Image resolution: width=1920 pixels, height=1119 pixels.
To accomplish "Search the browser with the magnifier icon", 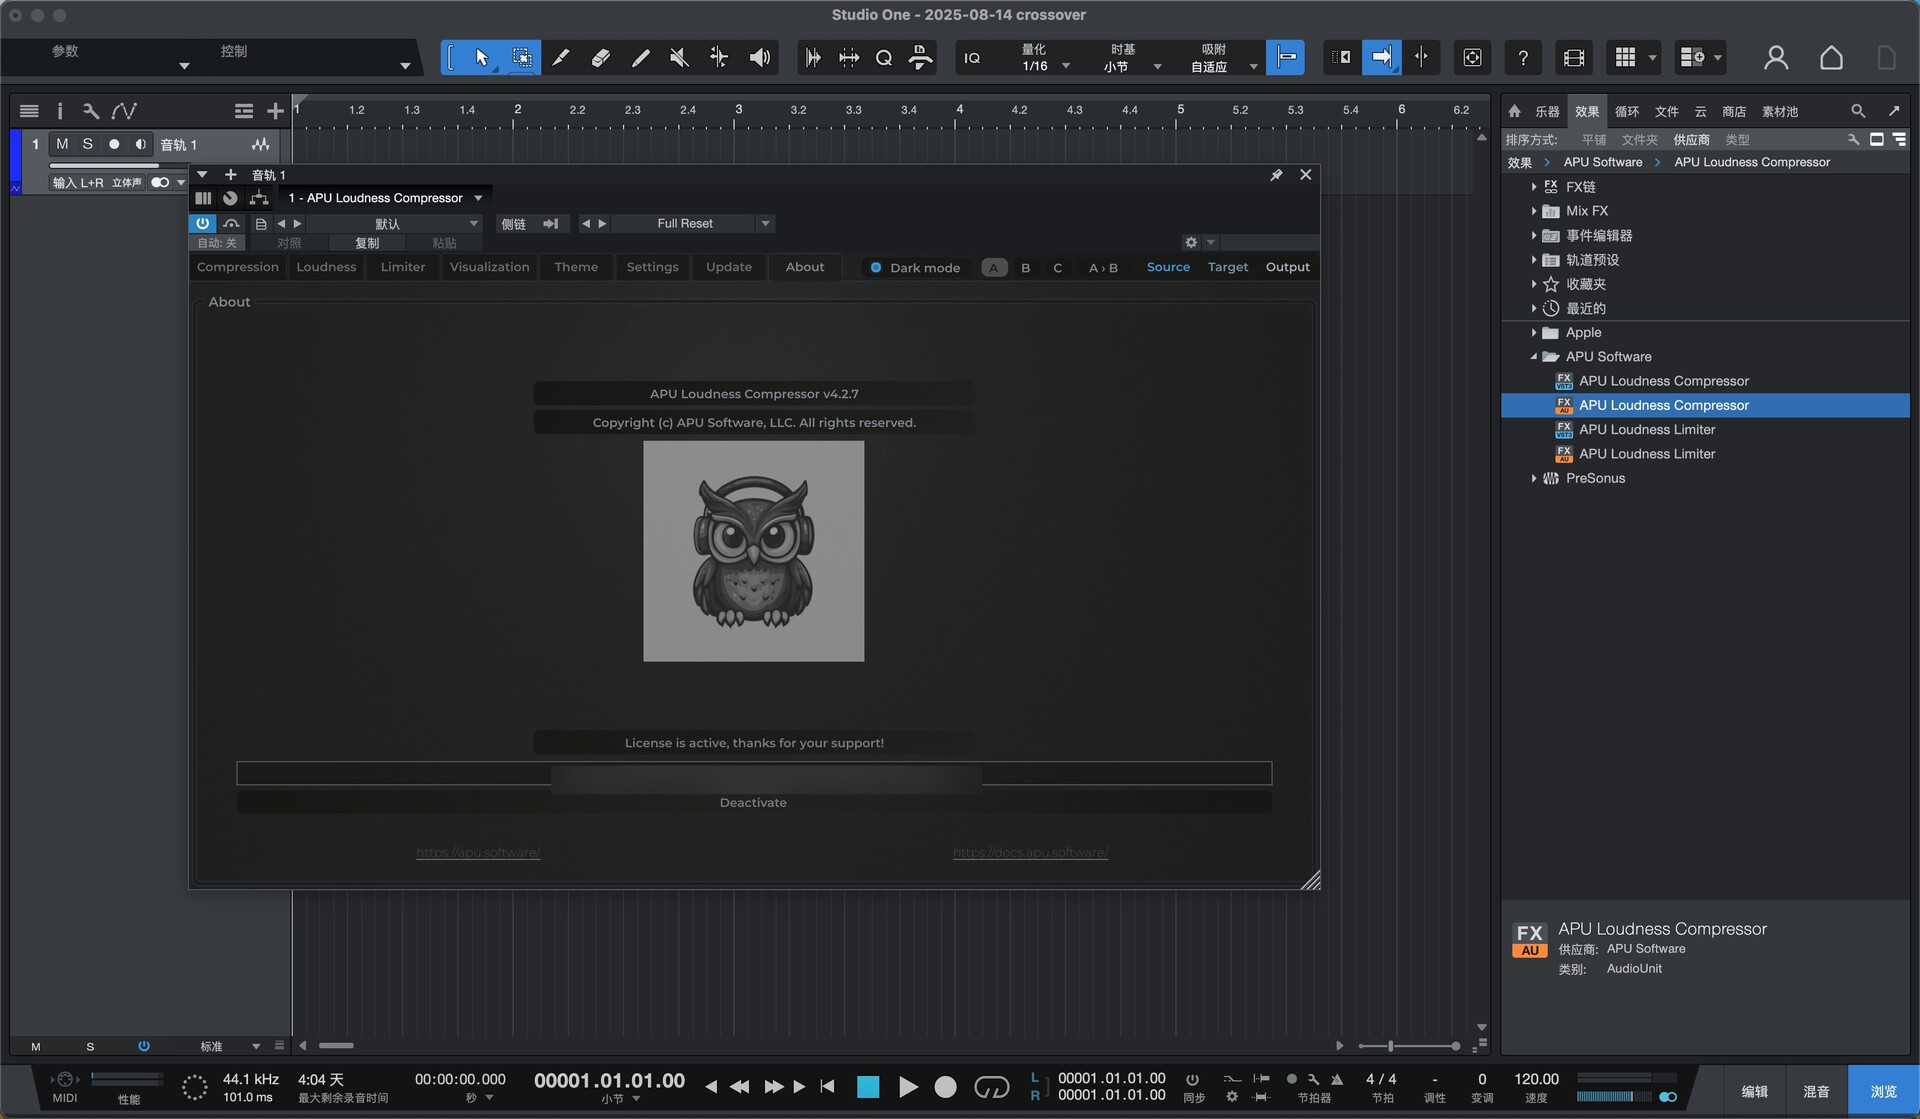I will click(1857, 111).
